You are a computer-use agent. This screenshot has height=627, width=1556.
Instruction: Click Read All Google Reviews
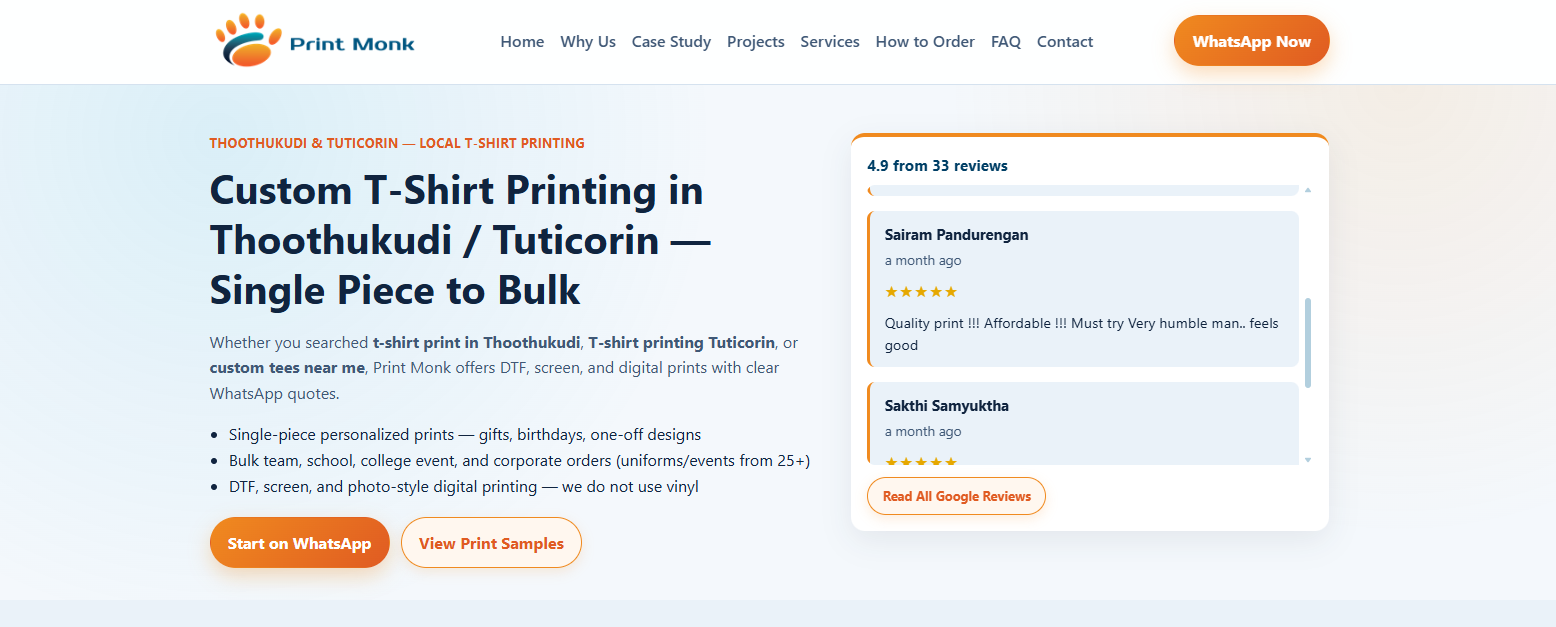coord(955,495)
